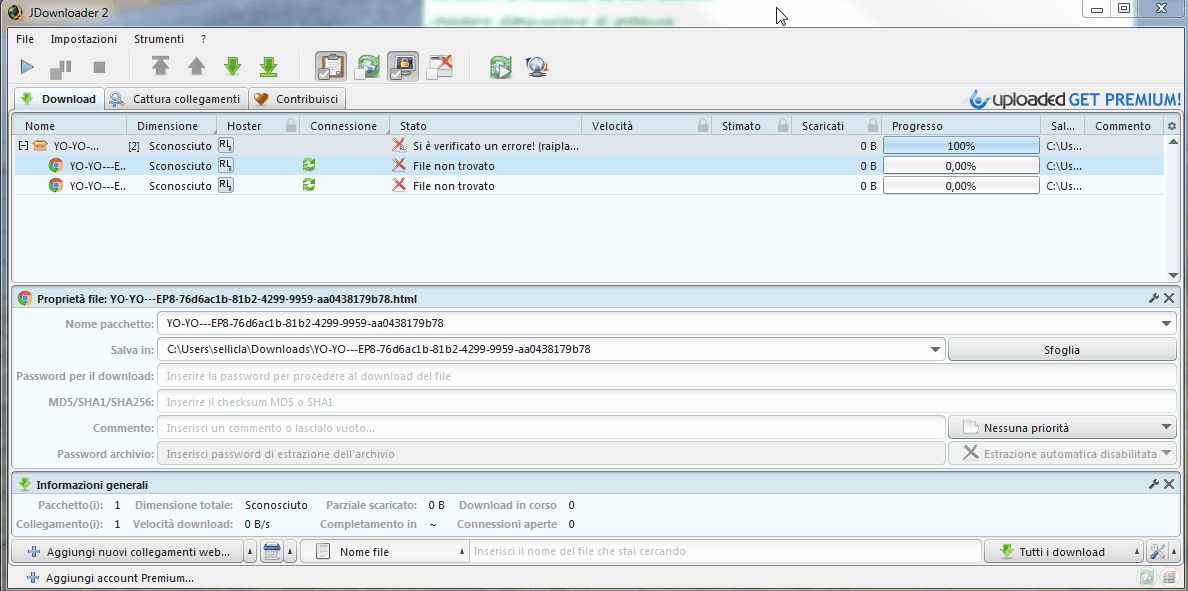Open the Contribuisci tab
Viewport: 1188px width, 591px height.
298,98
